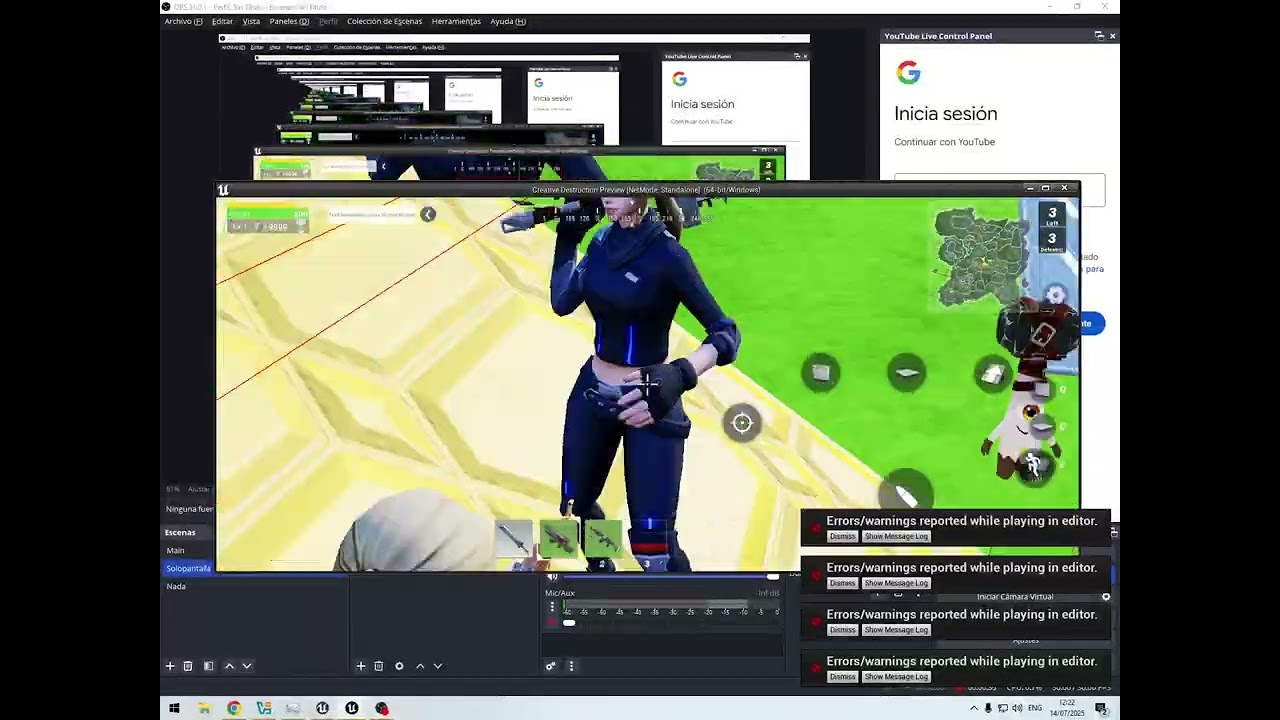The image size is (1280, 720).
Task: Adjust the desktop audio volume slider
Action: coord(670,577)
